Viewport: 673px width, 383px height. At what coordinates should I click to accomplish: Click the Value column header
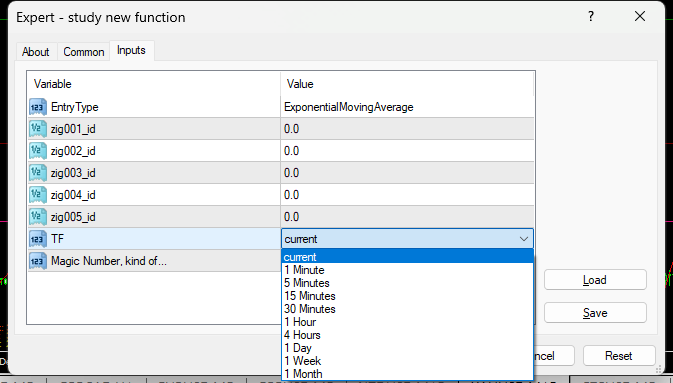point(407,84)
